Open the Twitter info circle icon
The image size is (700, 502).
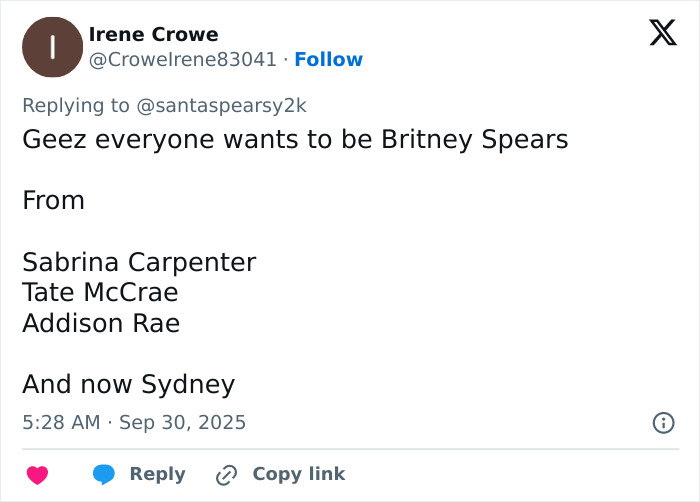(x=663, y=423)
